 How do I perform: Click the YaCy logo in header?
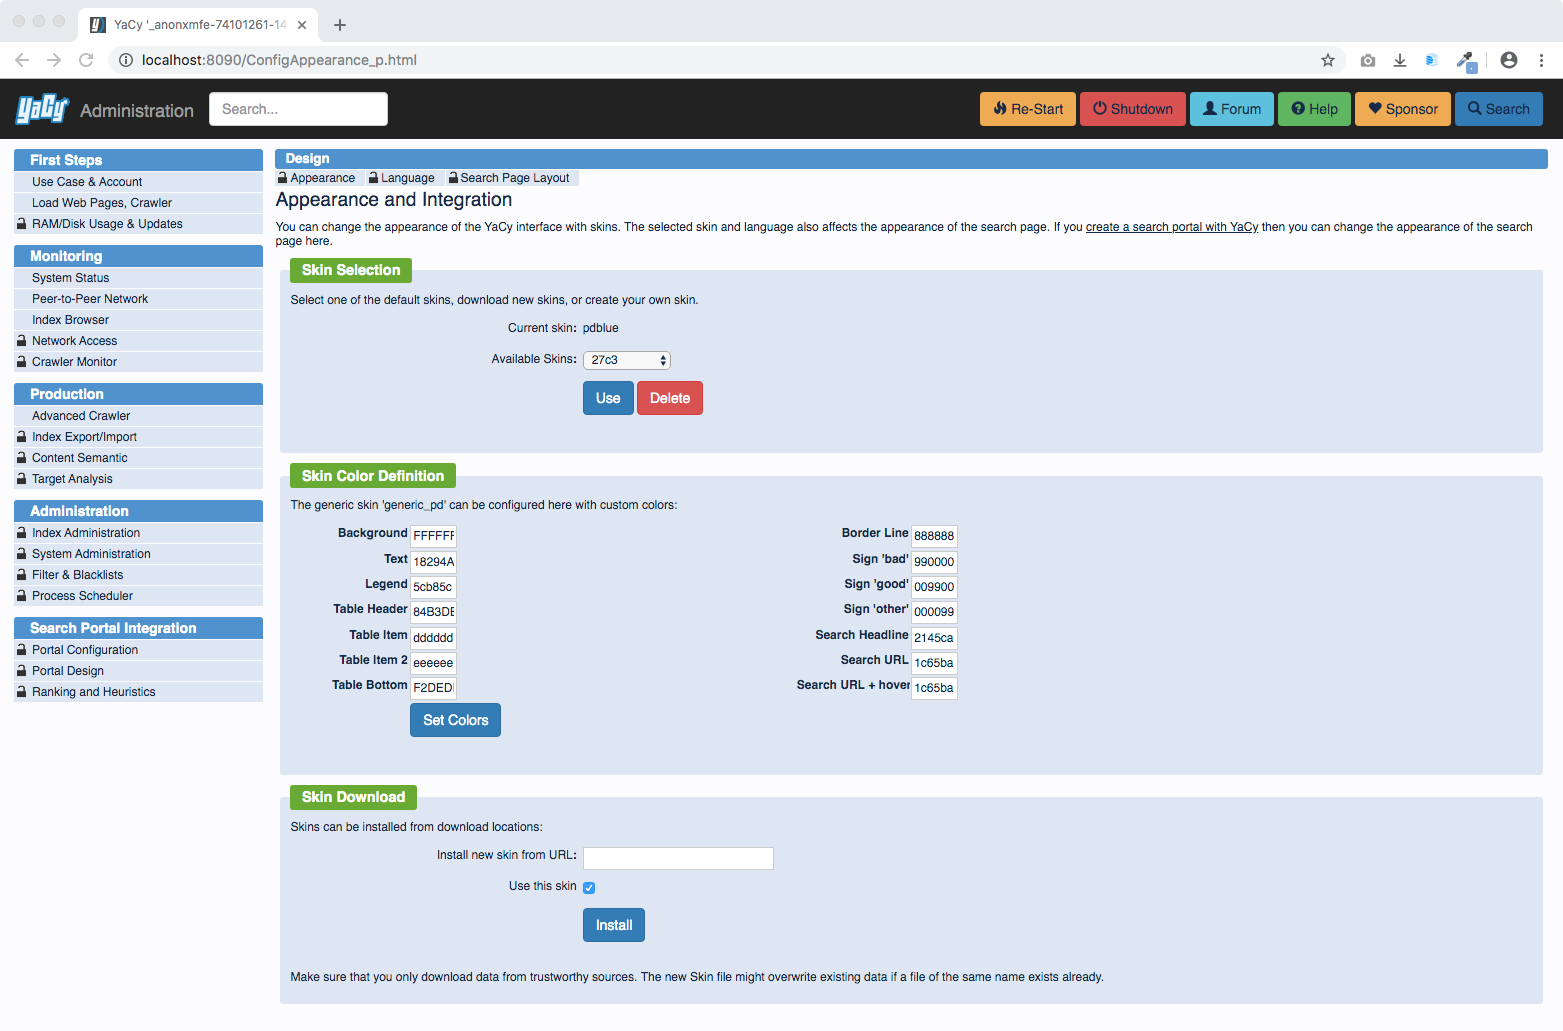(x=42, y=109)
